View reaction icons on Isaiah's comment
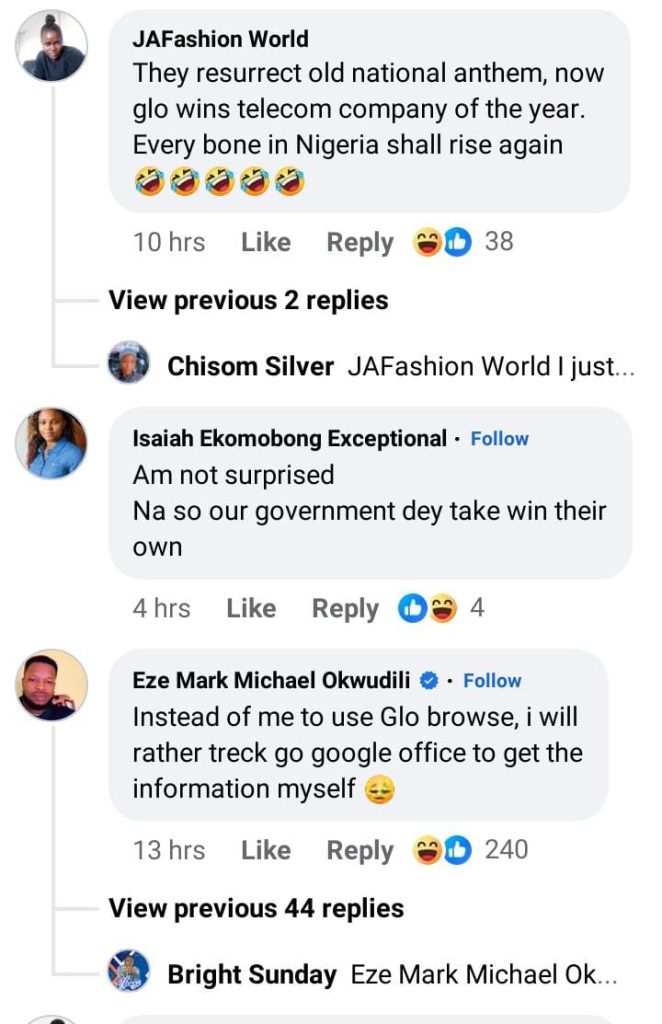The image size is (662, 1024). (428, 608)
